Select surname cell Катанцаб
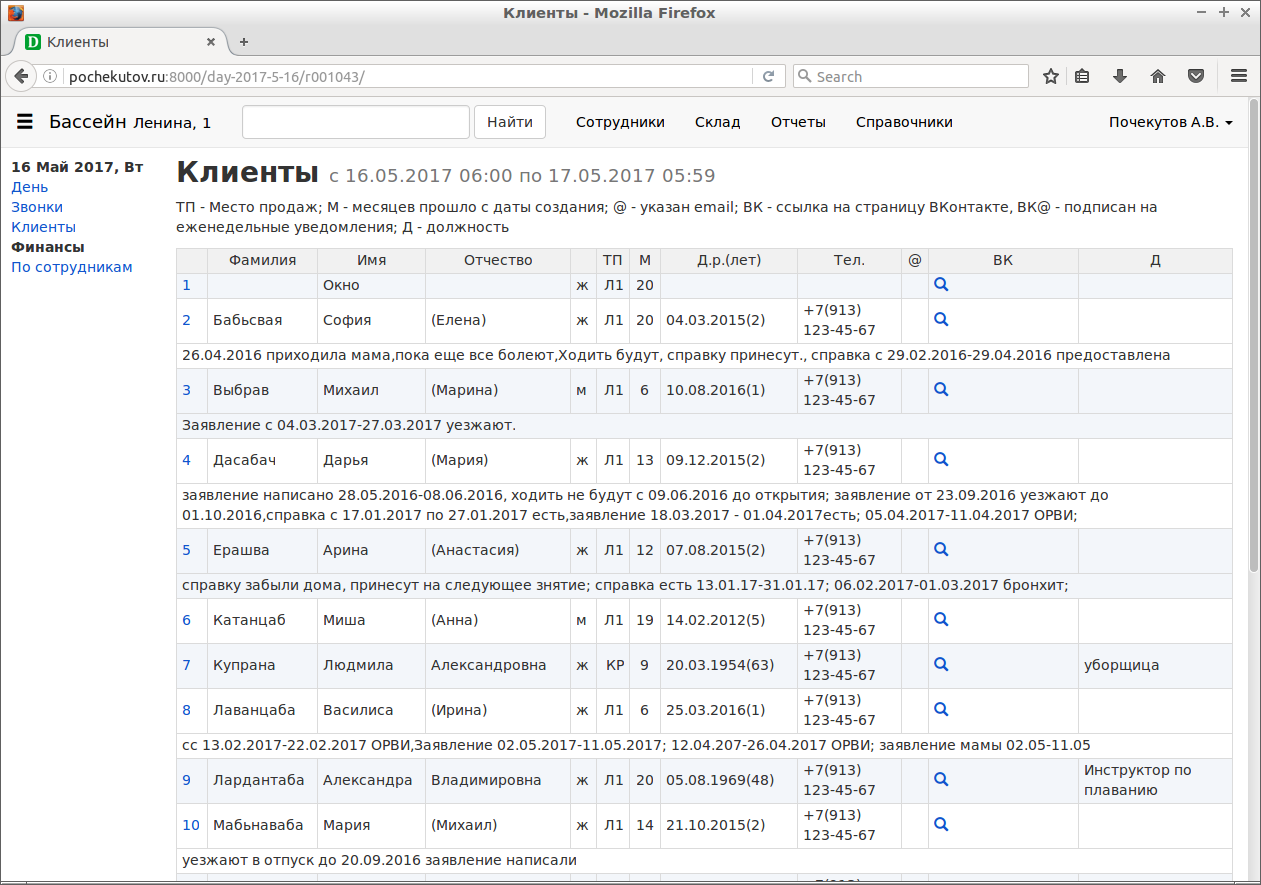 tap(262, 620)
